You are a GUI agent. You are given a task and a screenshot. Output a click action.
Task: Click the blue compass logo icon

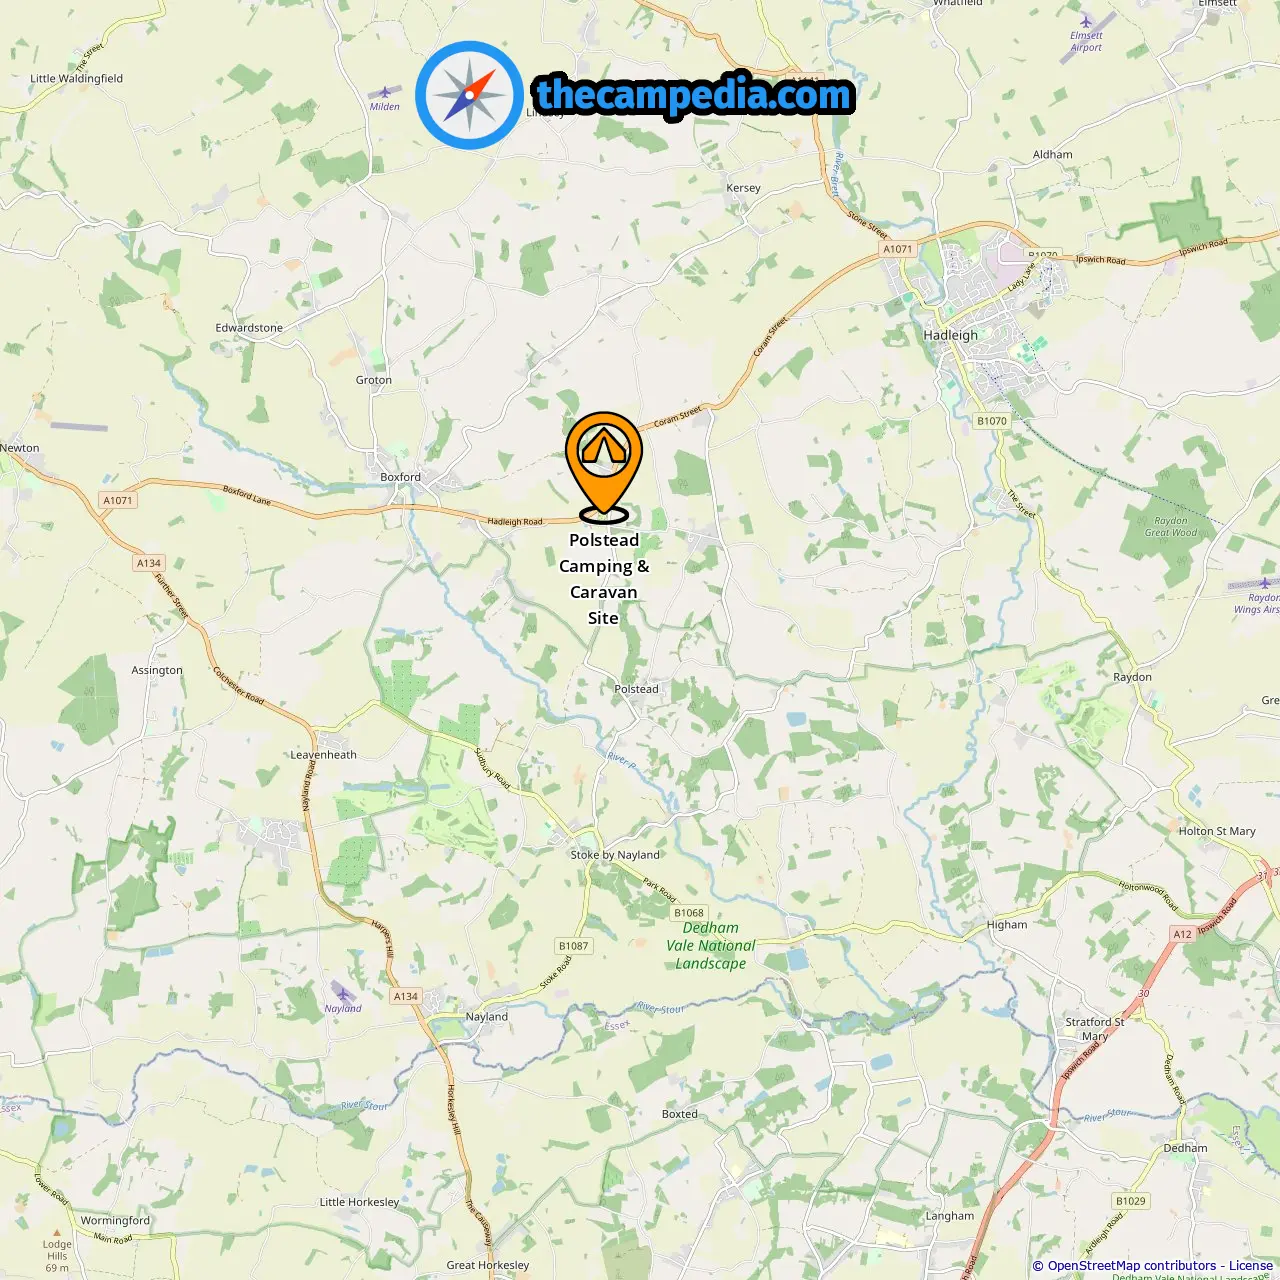(x=469, y=96)
